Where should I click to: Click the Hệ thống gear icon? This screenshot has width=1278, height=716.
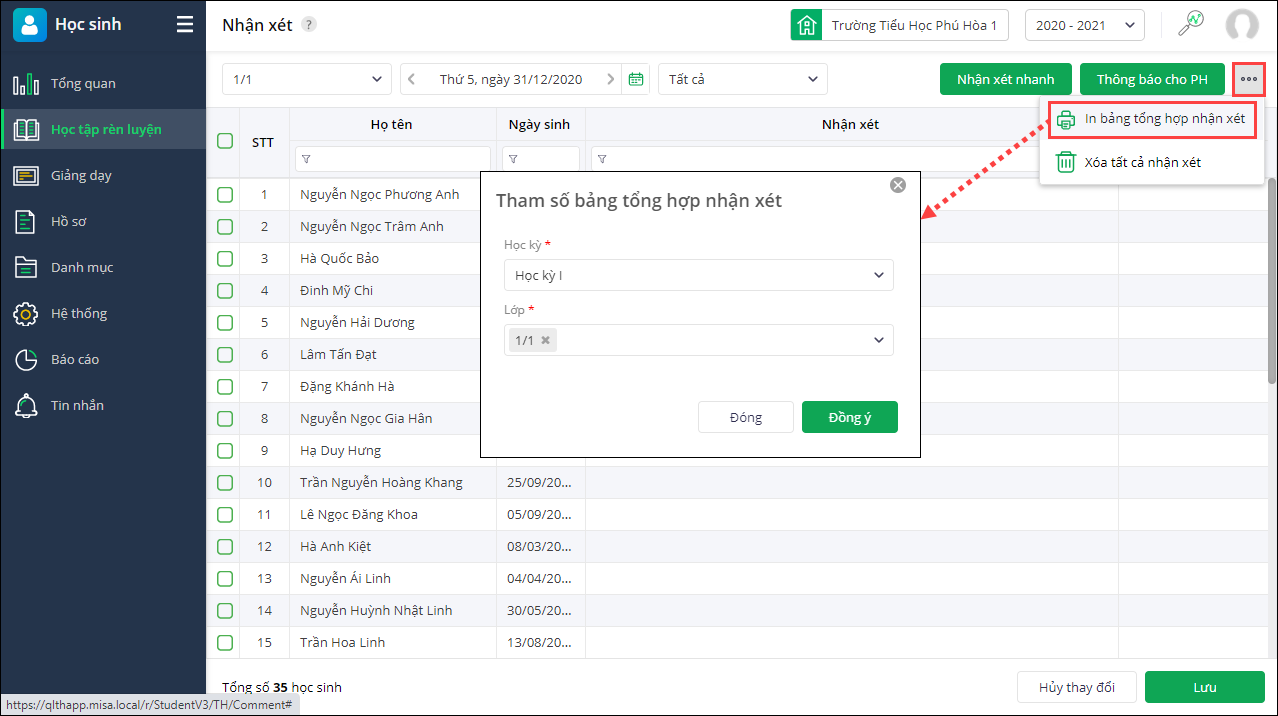(26, 314)
